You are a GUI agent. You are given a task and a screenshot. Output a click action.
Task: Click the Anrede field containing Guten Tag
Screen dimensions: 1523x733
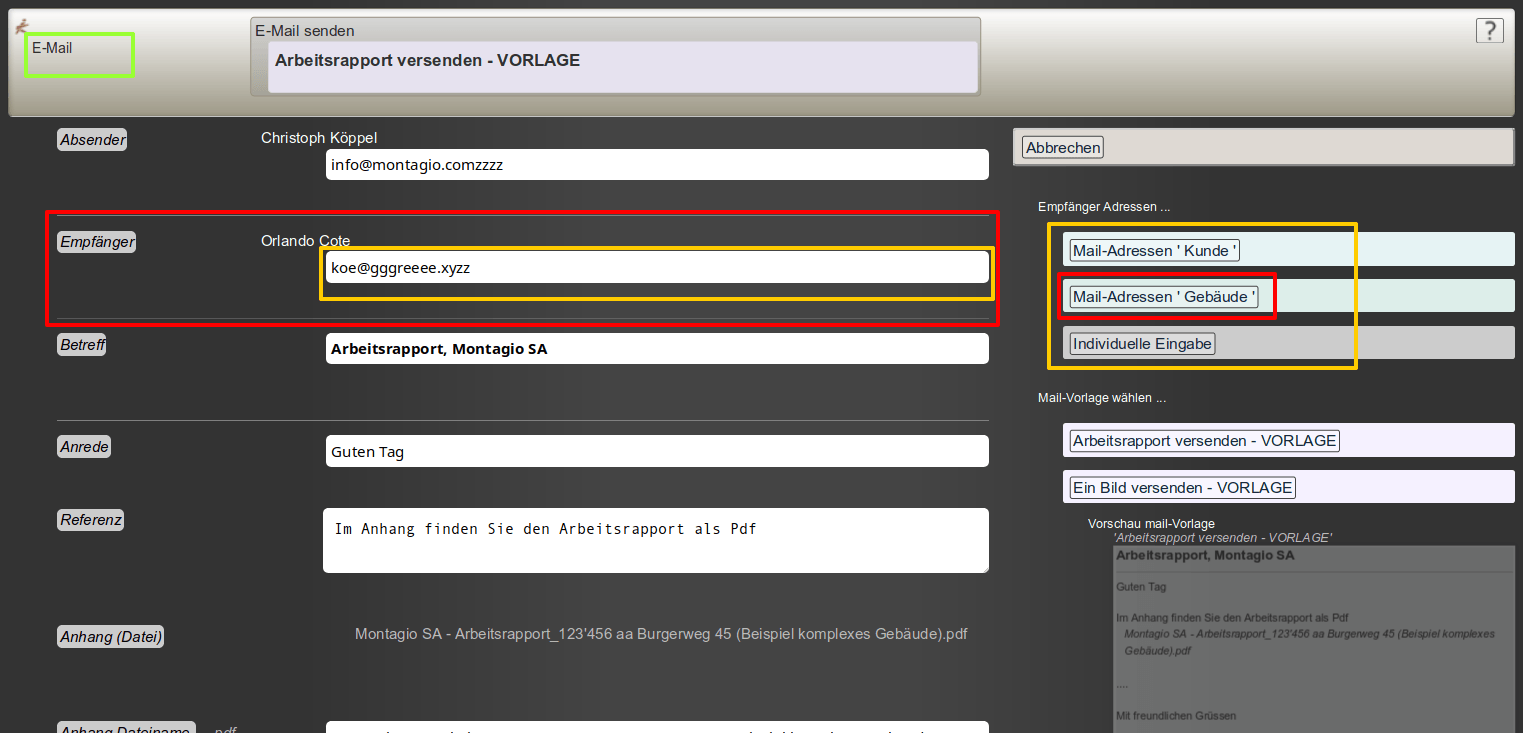pos(656,451)
